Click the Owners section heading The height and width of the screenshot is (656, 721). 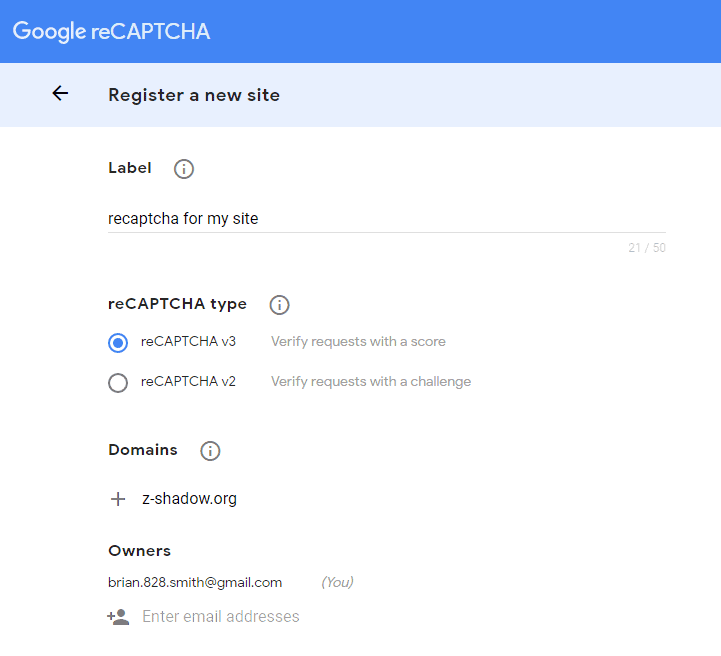(139, 551)
